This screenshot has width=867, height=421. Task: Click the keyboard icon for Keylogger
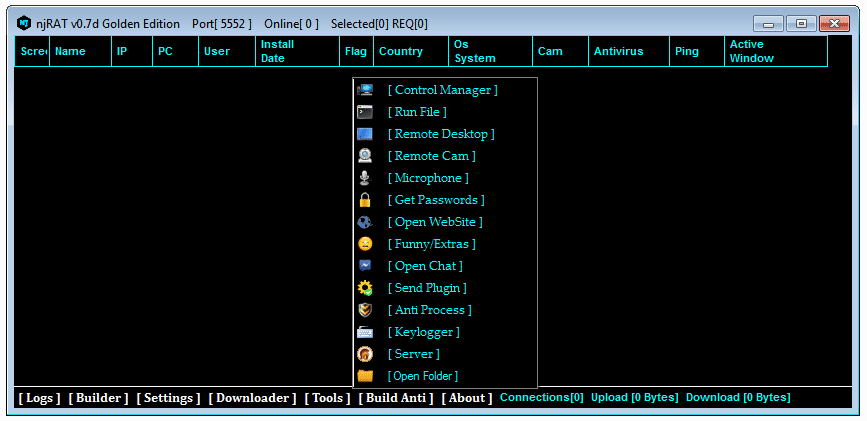[x=365, y=332]
